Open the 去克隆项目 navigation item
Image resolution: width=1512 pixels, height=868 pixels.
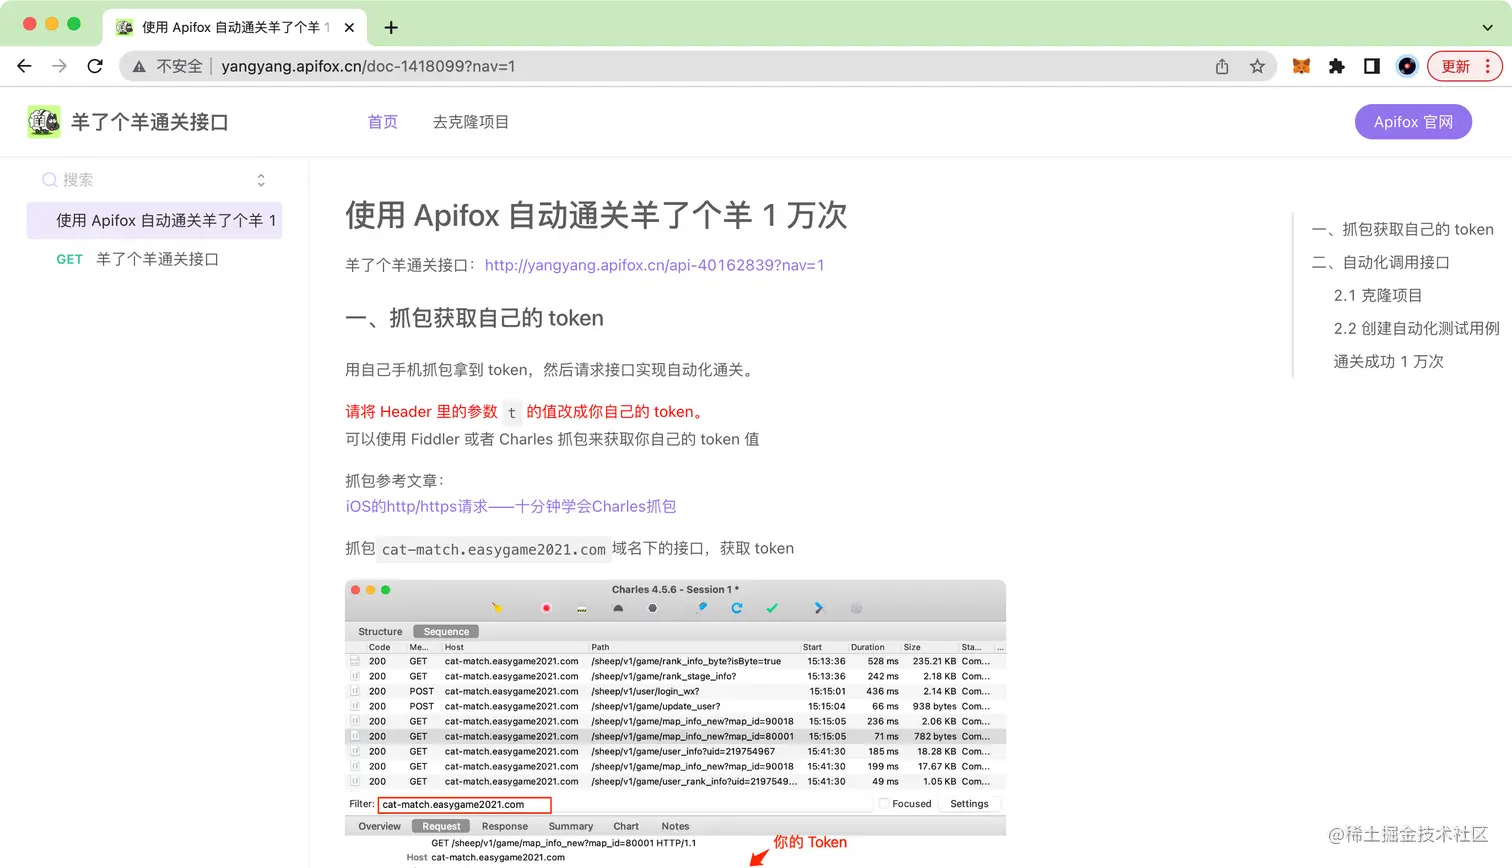tap(471, 122)
